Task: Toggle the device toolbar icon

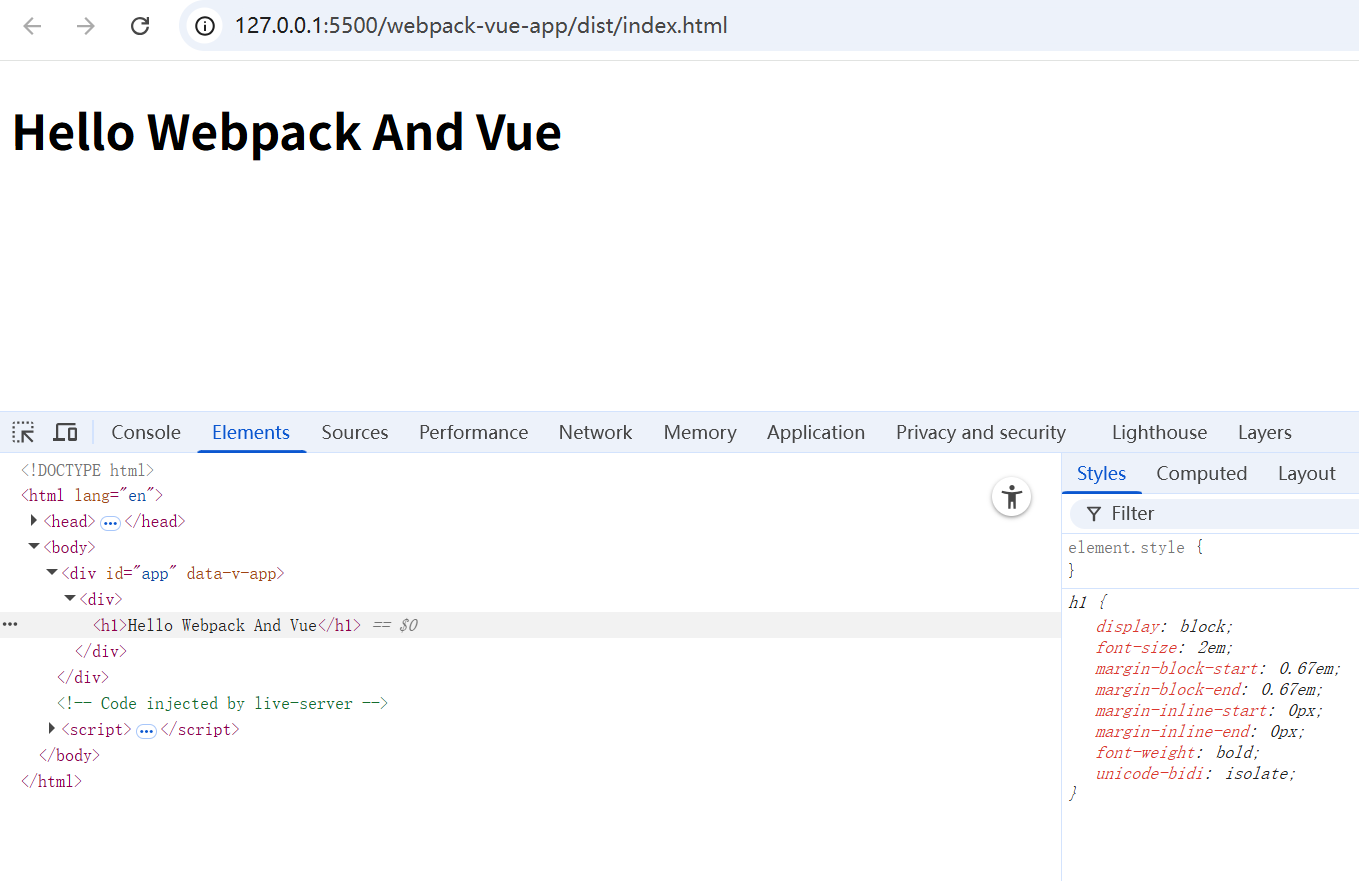Action: click(66, 432)
